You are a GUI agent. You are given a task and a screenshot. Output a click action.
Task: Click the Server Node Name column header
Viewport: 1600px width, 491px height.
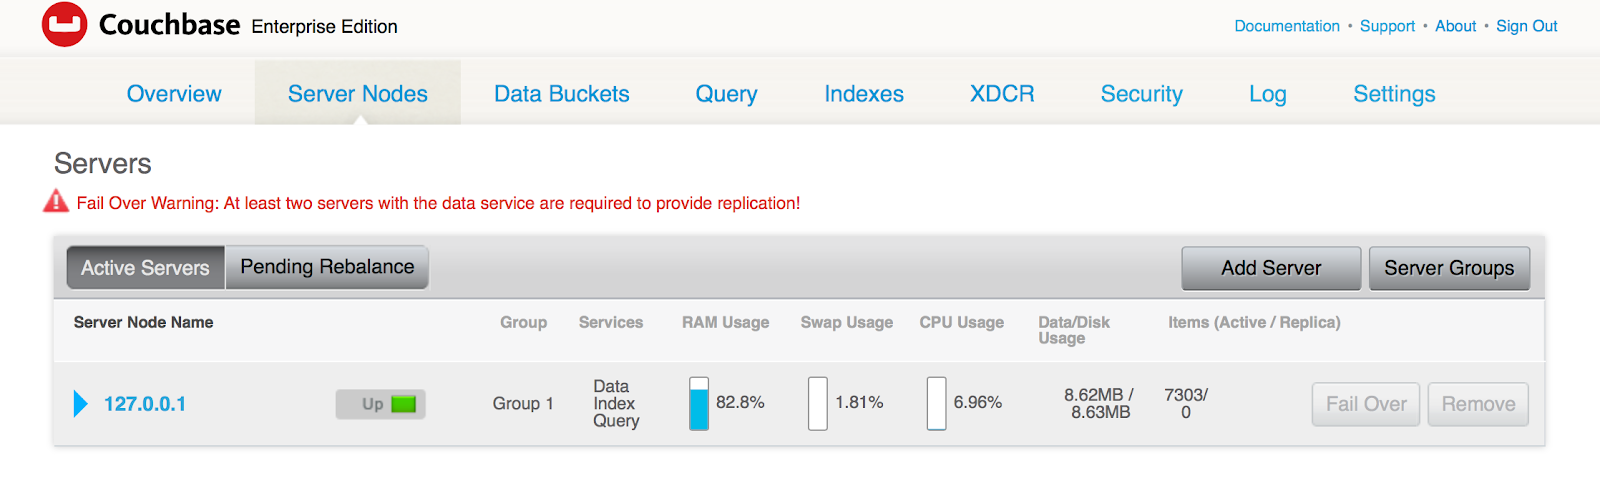coord(143,322)
